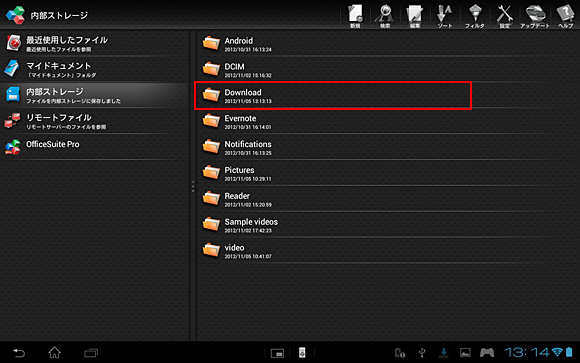The width and height of the screenshot is (580, 363).
Task: Open 最近使用したファイル in sidebar
Action: [95, 43]
